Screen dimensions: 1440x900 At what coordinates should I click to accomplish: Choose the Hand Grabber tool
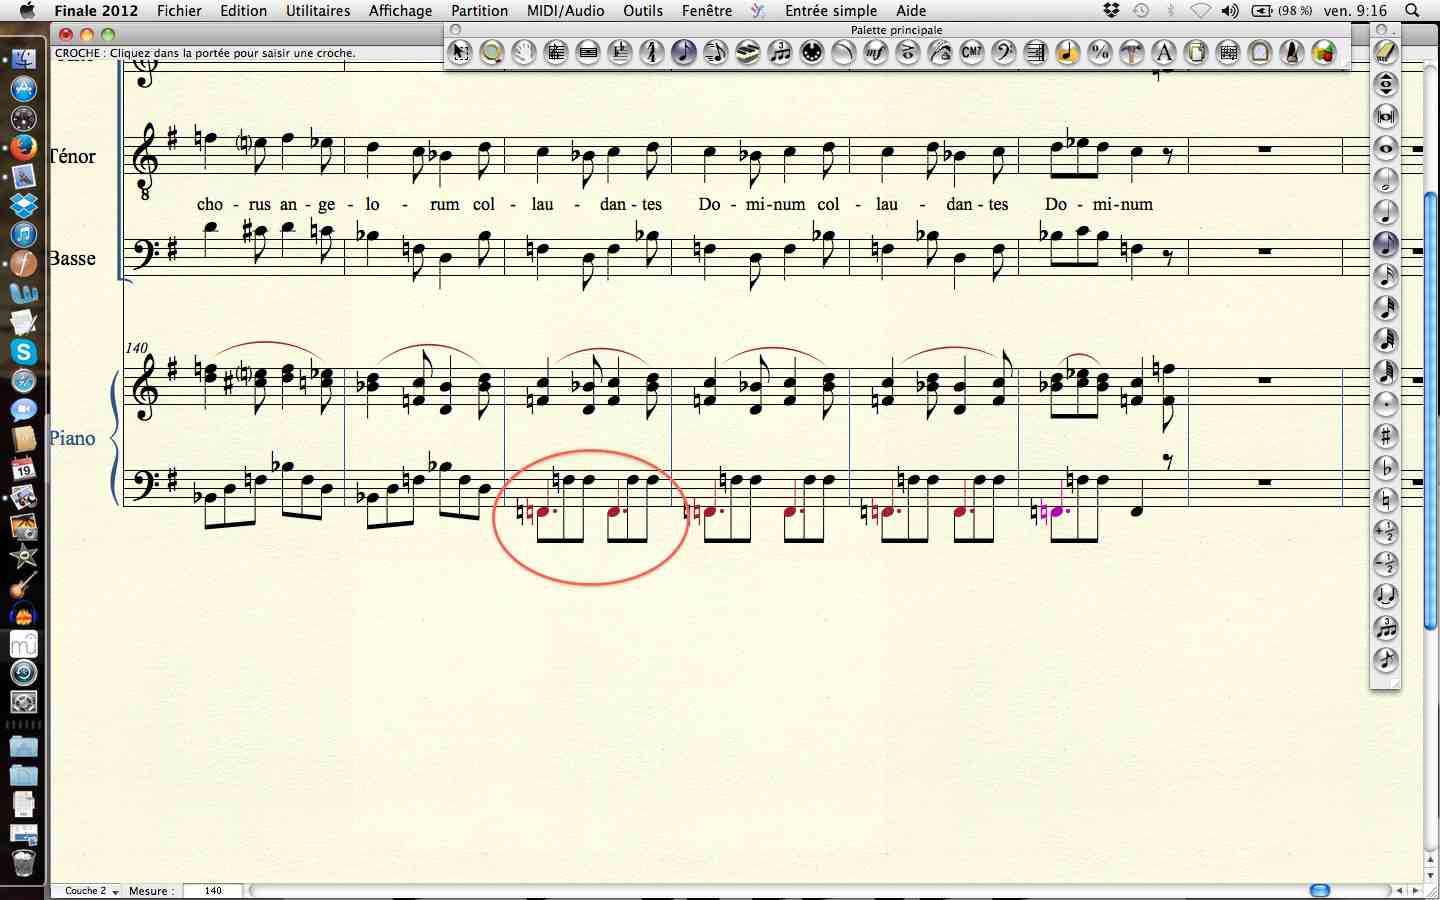pyautogui.click(x=523, y=52)
